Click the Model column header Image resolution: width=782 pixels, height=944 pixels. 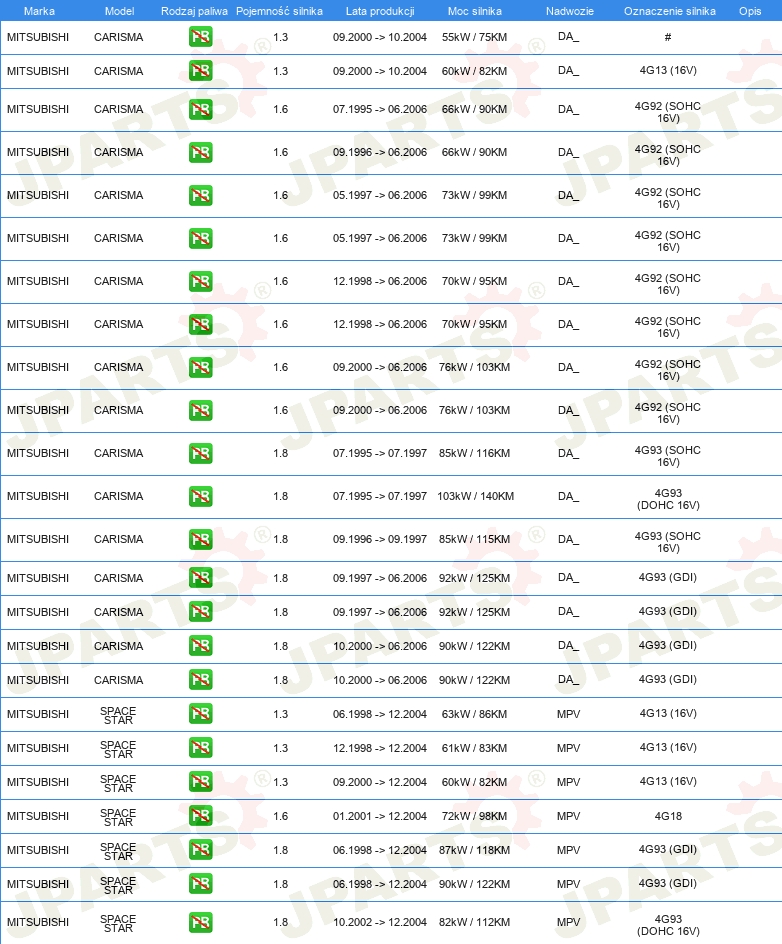click(119, 11)
